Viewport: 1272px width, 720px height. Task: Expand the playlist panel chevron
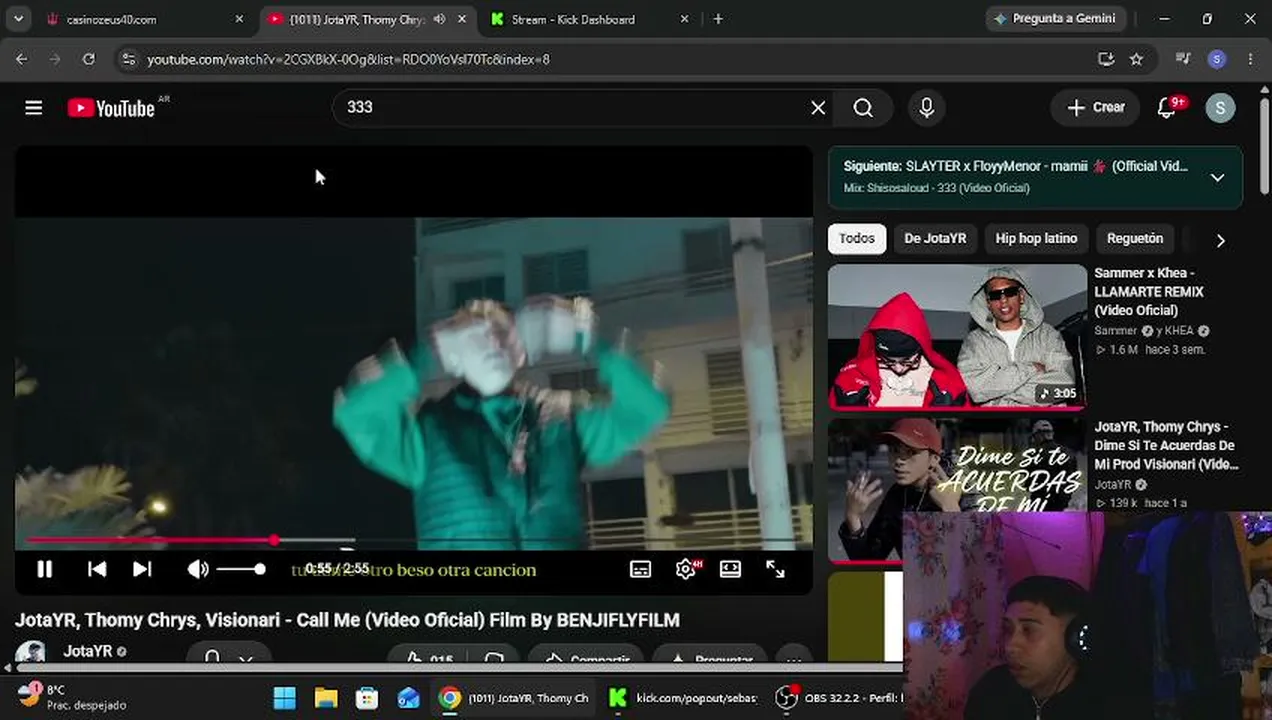pyautogui.click(x=1217, y=177)
